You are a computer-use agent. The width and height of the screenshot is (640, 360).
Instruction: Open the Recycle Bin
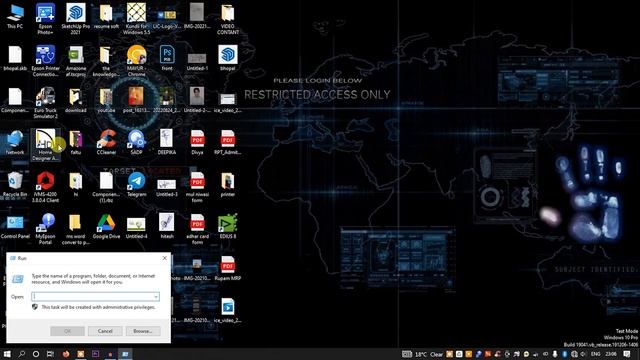[15, 184]
